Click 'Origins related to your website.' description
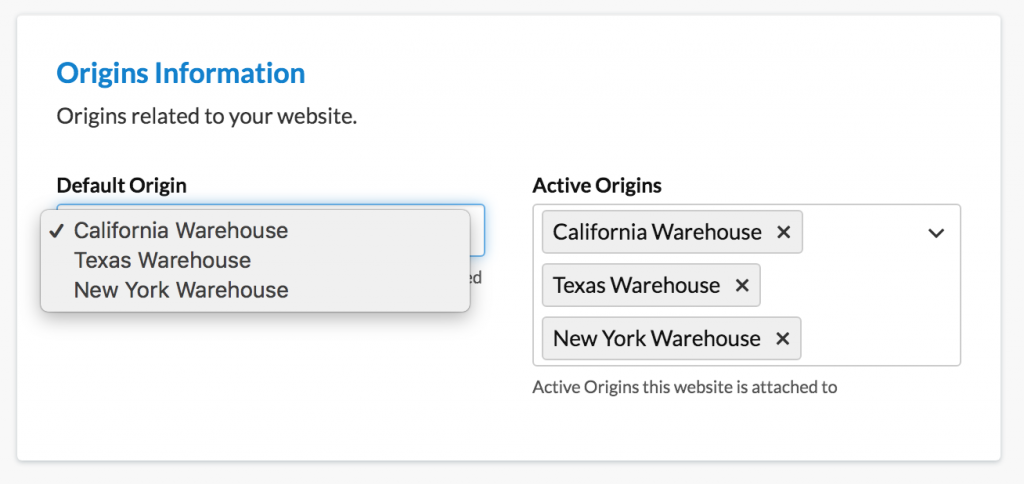1024x484 pixels. pyautogui.click(x=206, y=117)
